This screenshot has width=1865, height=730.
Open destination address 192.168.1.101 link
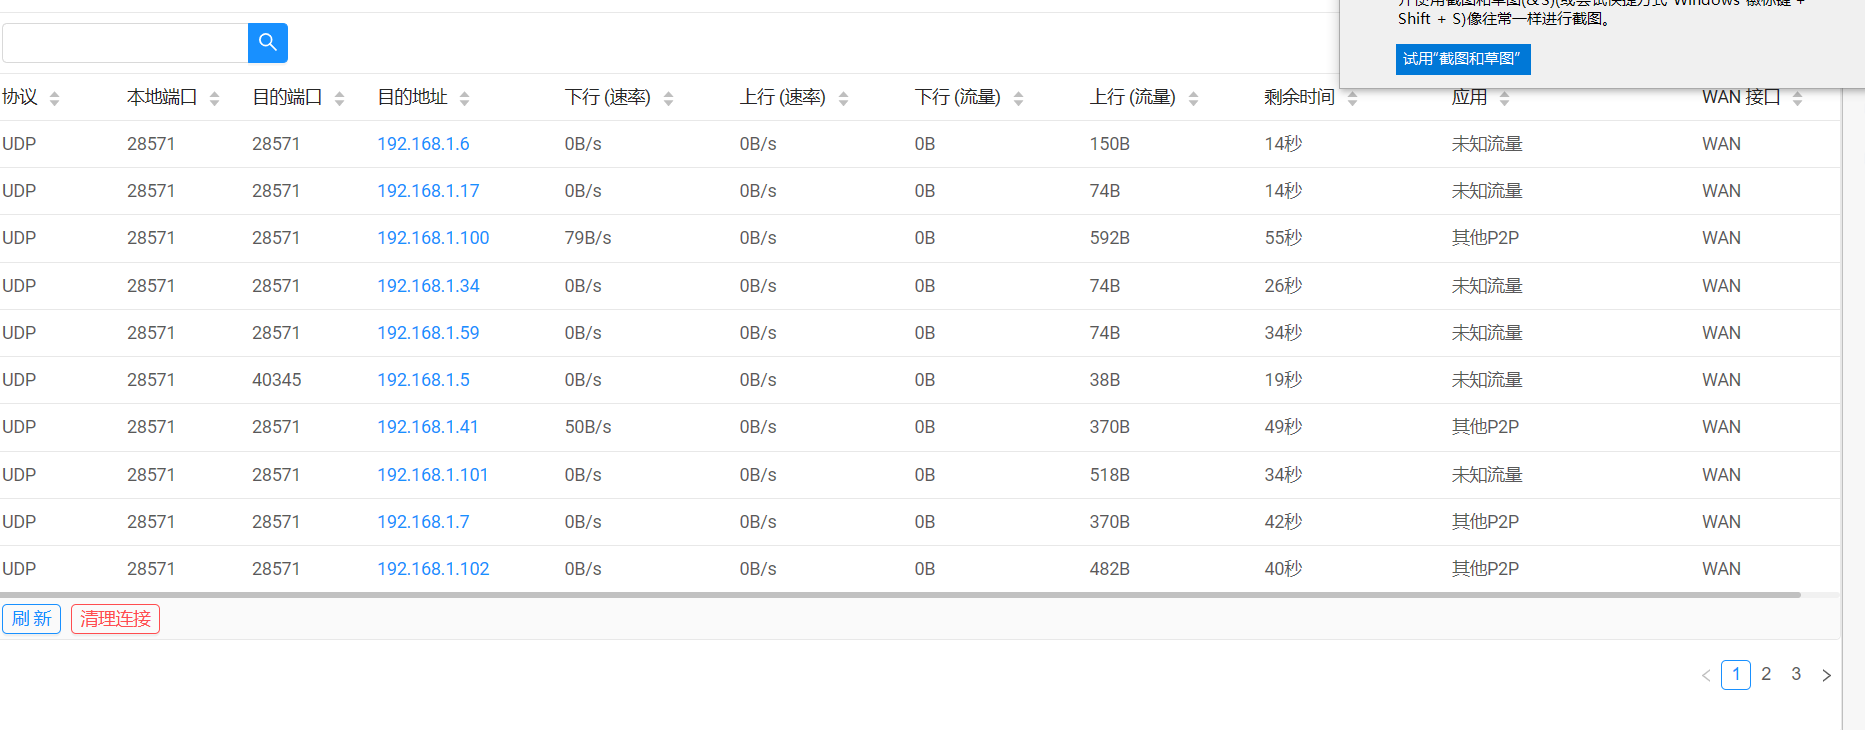click(x=433, y=475)
